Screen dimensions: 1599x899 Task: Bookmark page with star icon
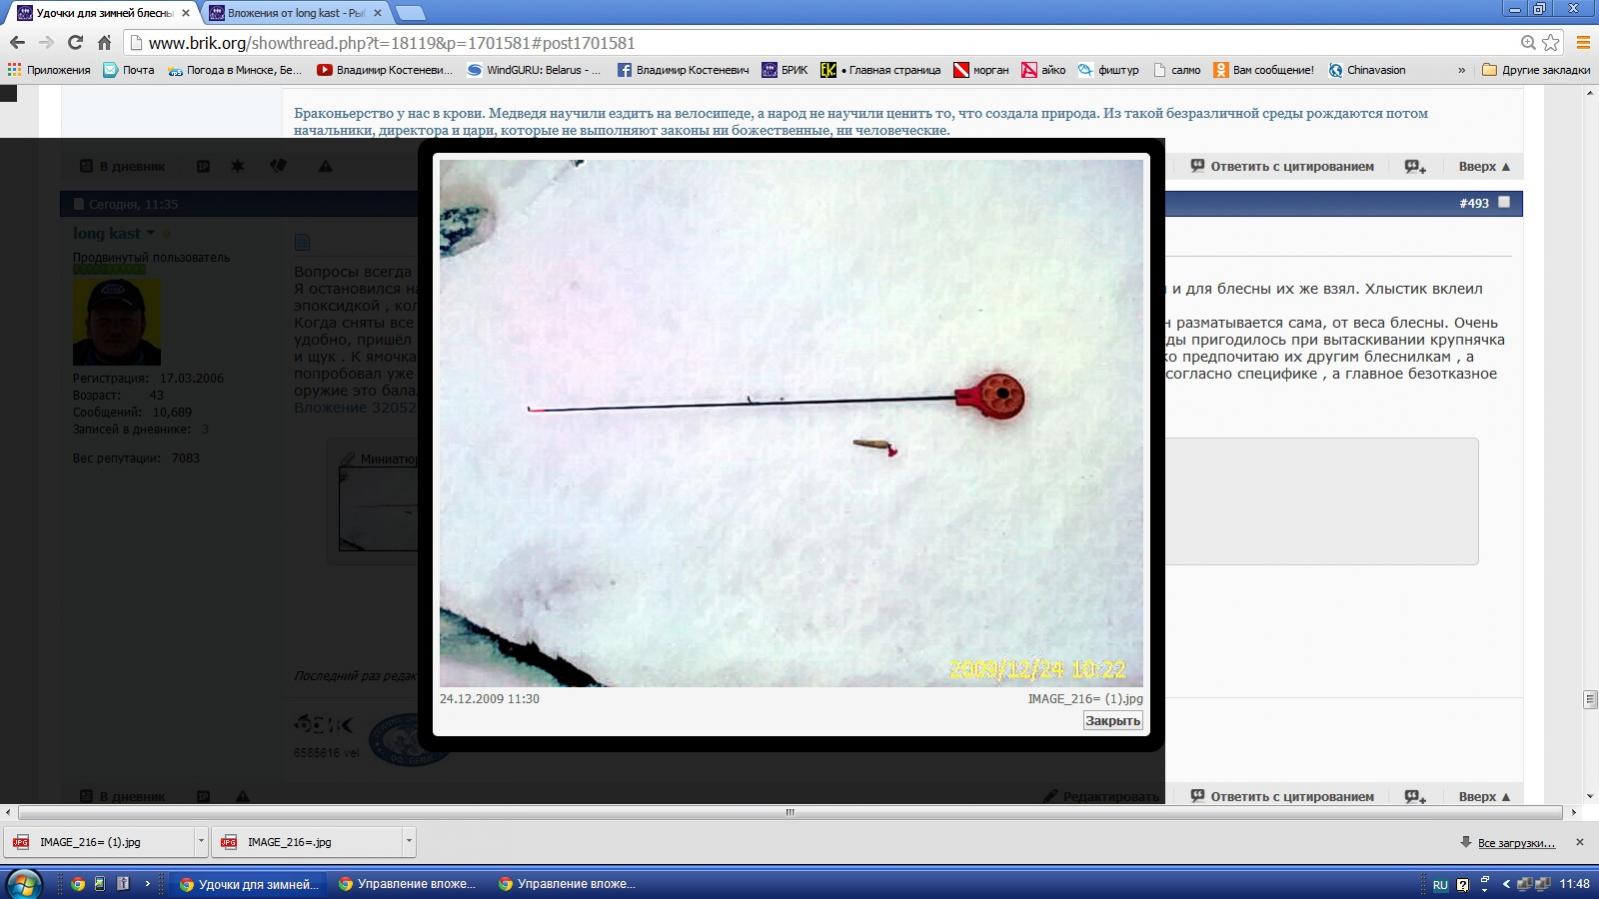pyautogui.click(x=1551, y=42)
